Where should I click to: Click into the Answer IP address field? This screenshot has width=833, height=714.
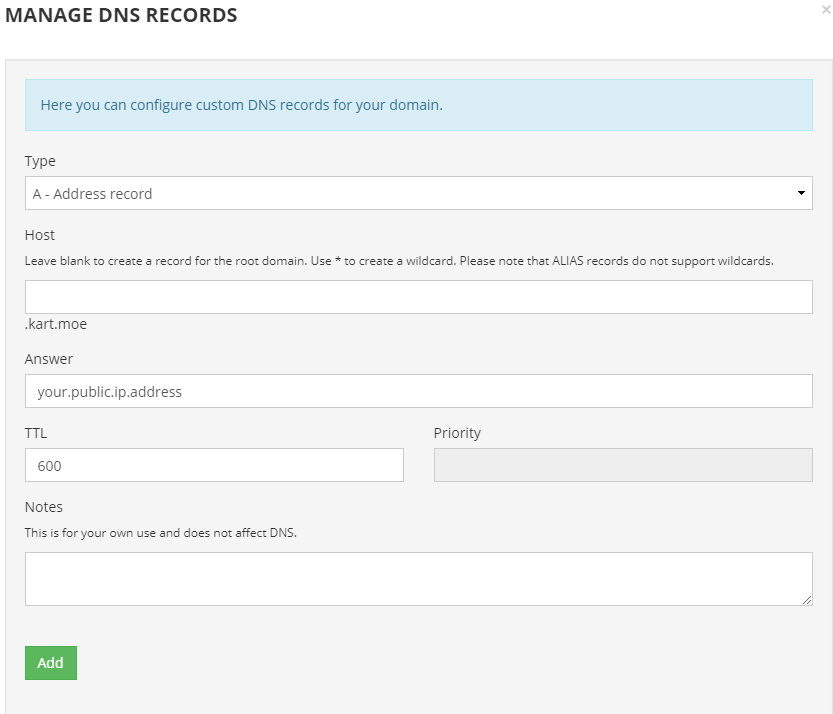coord(419,391)
